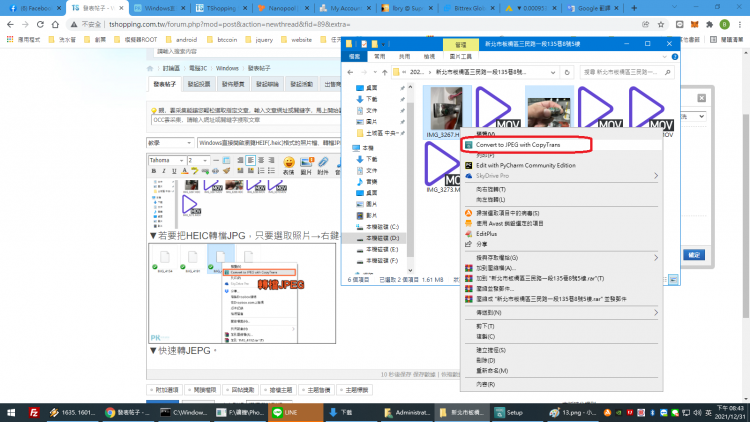Image resolution: width=750 pixels, height=422 pixels.
Task: Toggle Underline in the forum editor
Action: tap(174, 171)
